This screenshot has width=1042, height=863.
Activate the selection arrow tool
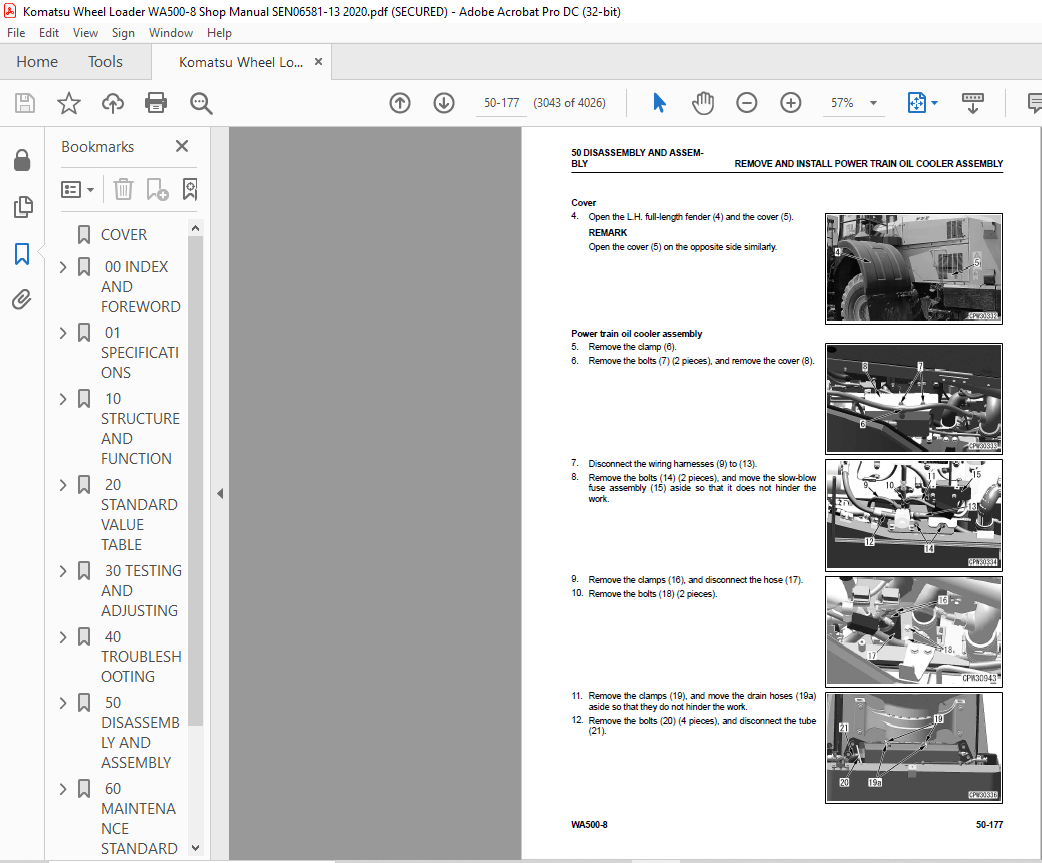click(659, 103)
